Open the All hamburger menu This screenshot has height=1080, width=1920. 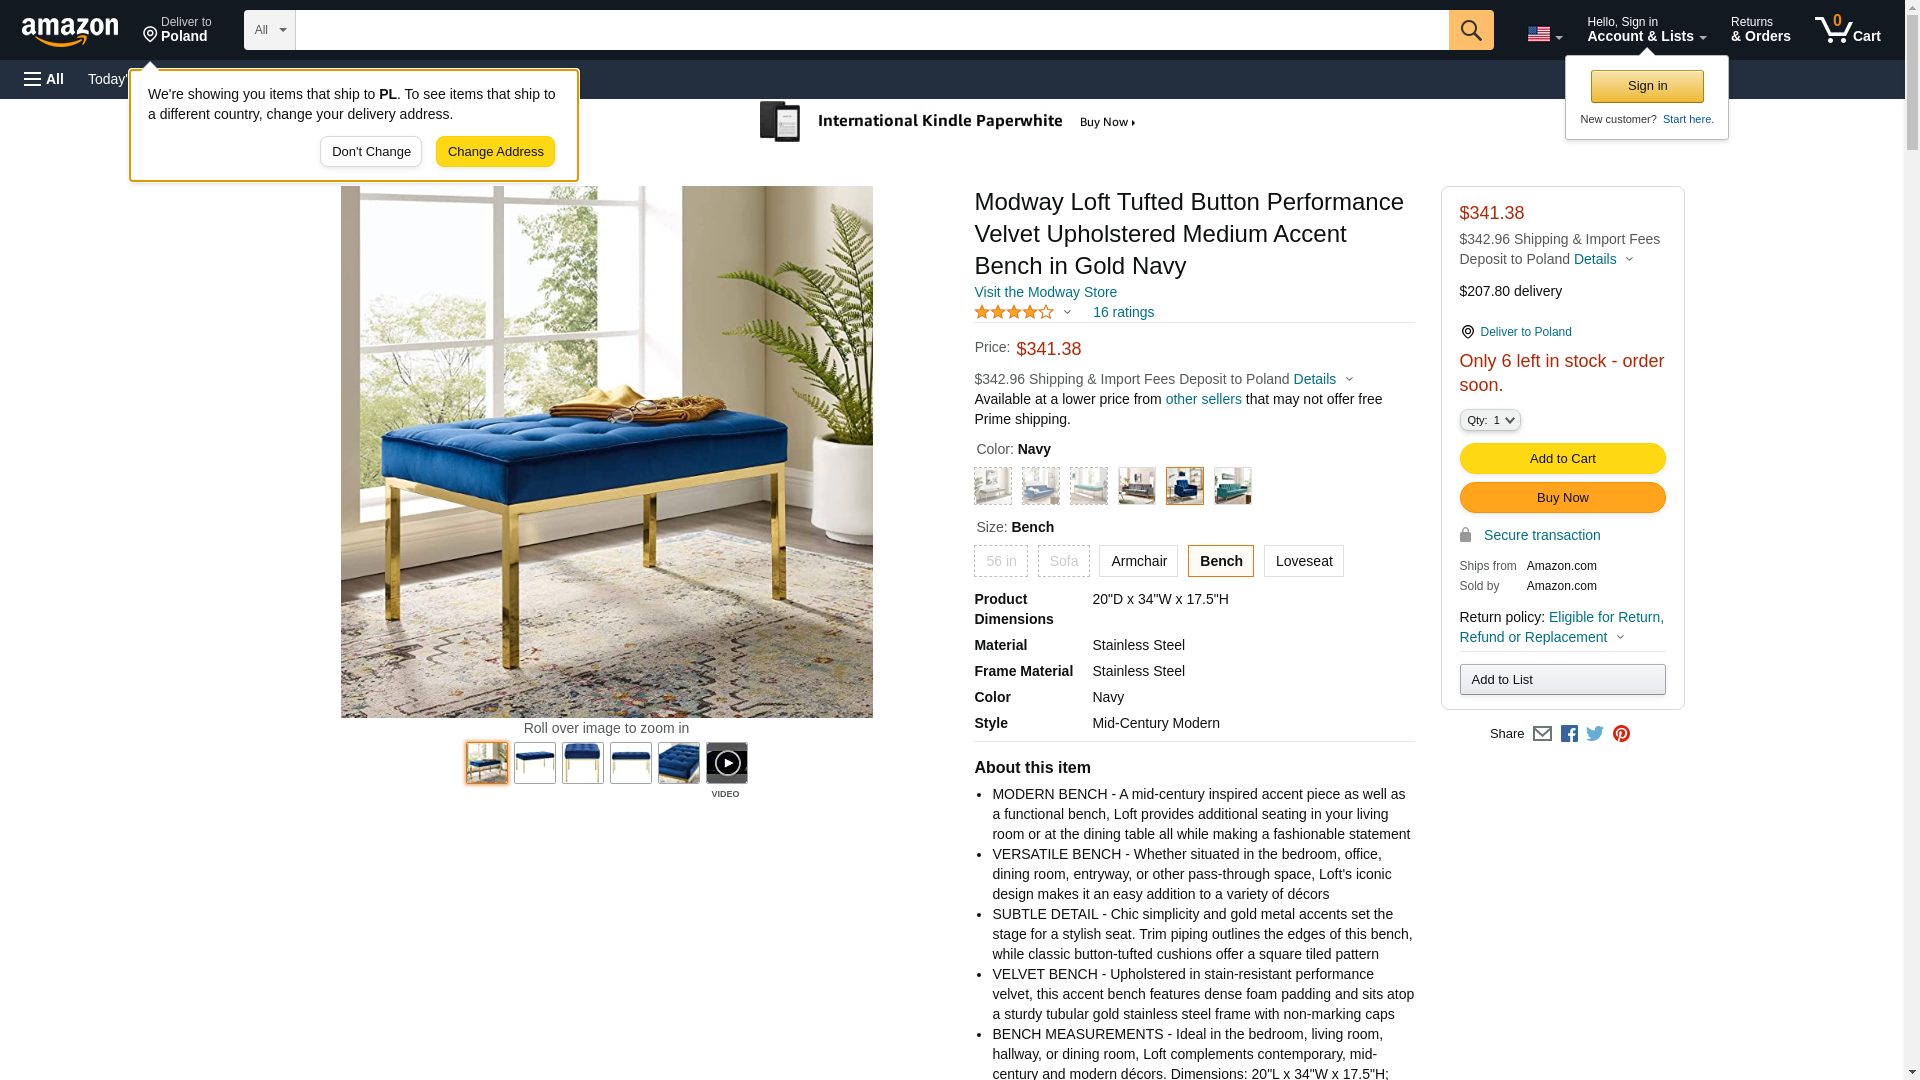tap(44, 79)
